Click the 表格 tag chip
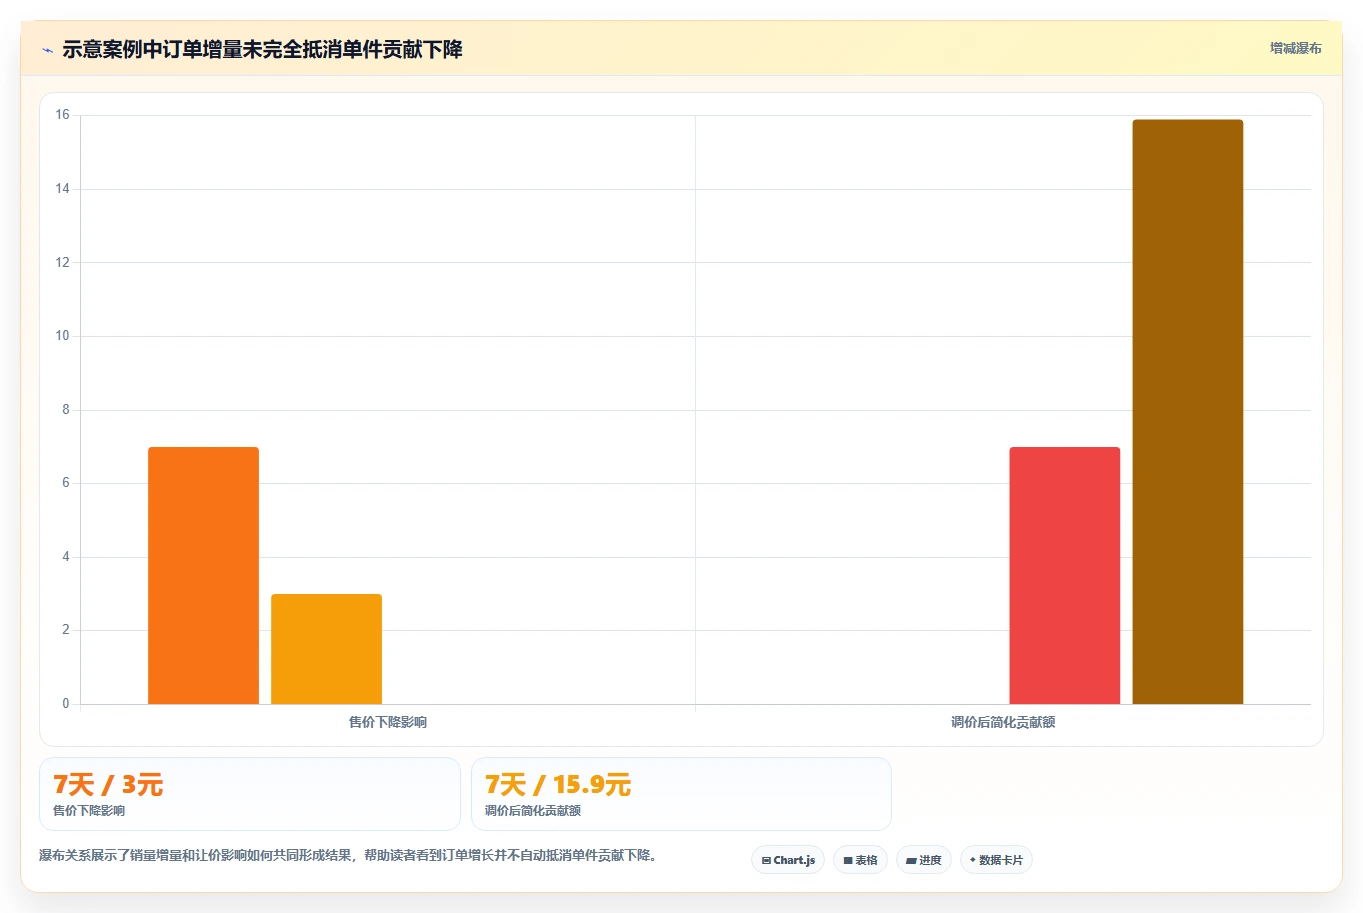The width and height of the screenshot is (1363, 913). 860,860
